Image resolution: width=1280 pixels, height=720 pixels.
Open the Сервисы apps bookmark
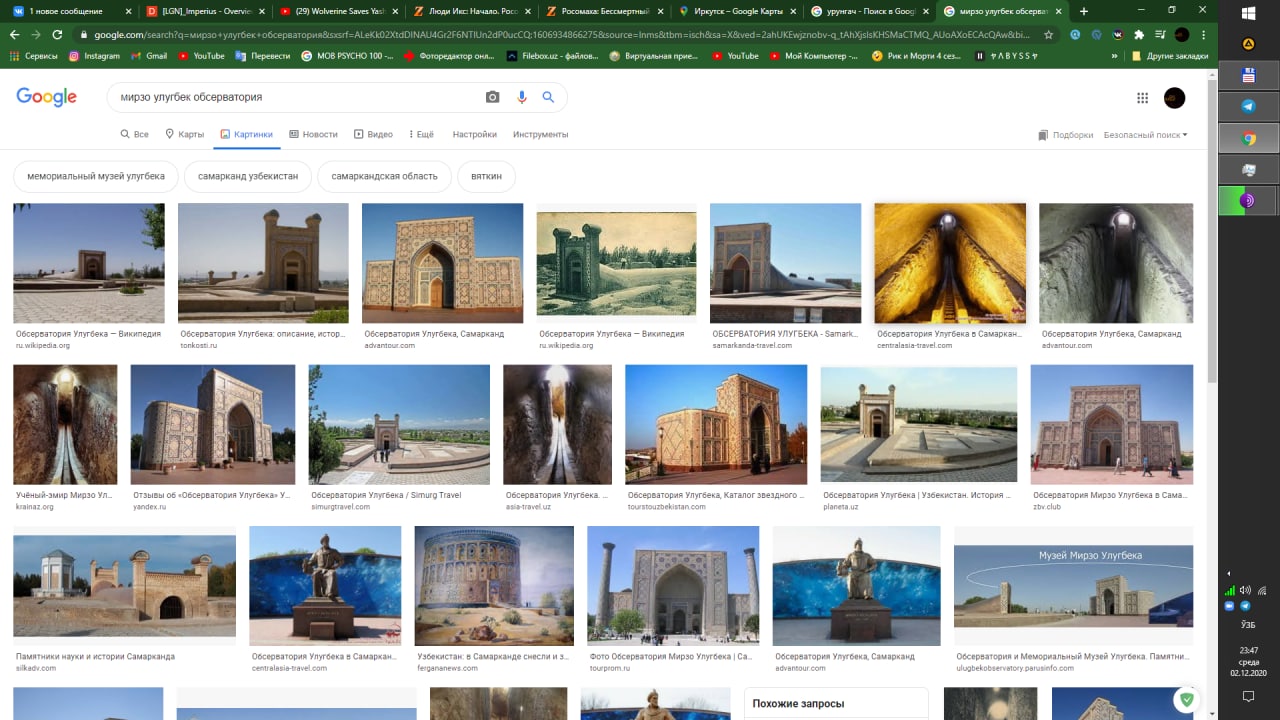click(35, 56)
